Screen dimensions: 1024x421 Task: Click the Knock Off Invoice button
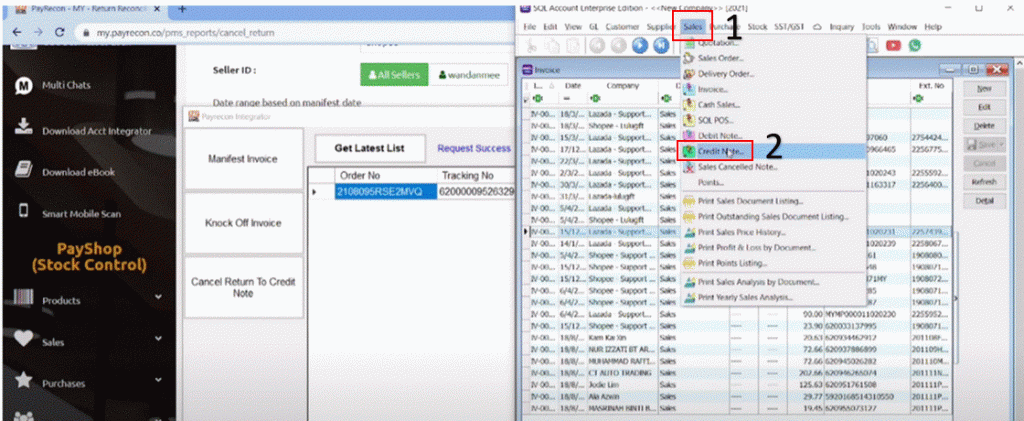click(244, 223)
